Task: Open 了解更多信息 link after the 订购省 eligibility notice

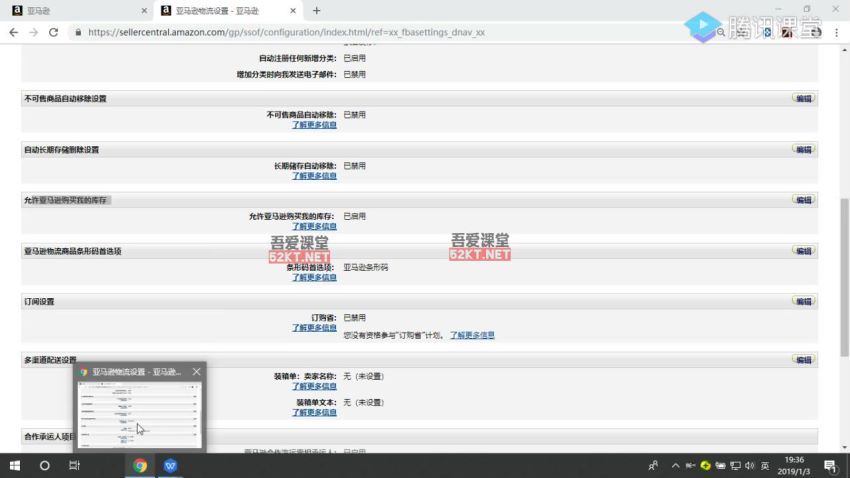Action: (x=472, y=335)
